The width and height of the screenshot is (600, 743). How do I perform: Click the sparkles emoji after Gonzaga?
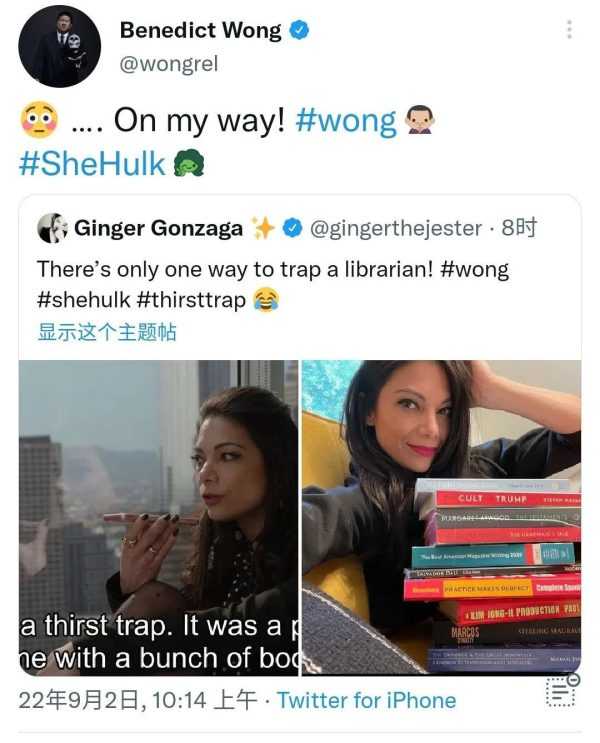(x=264, y=228)
